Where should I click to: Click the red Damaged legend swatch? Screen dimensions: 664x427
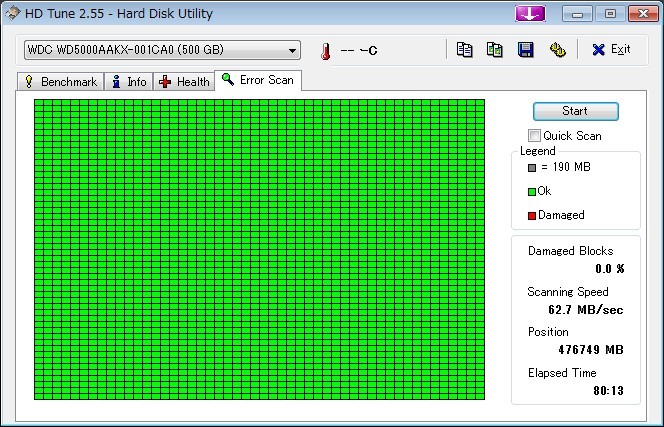(532, 216)
